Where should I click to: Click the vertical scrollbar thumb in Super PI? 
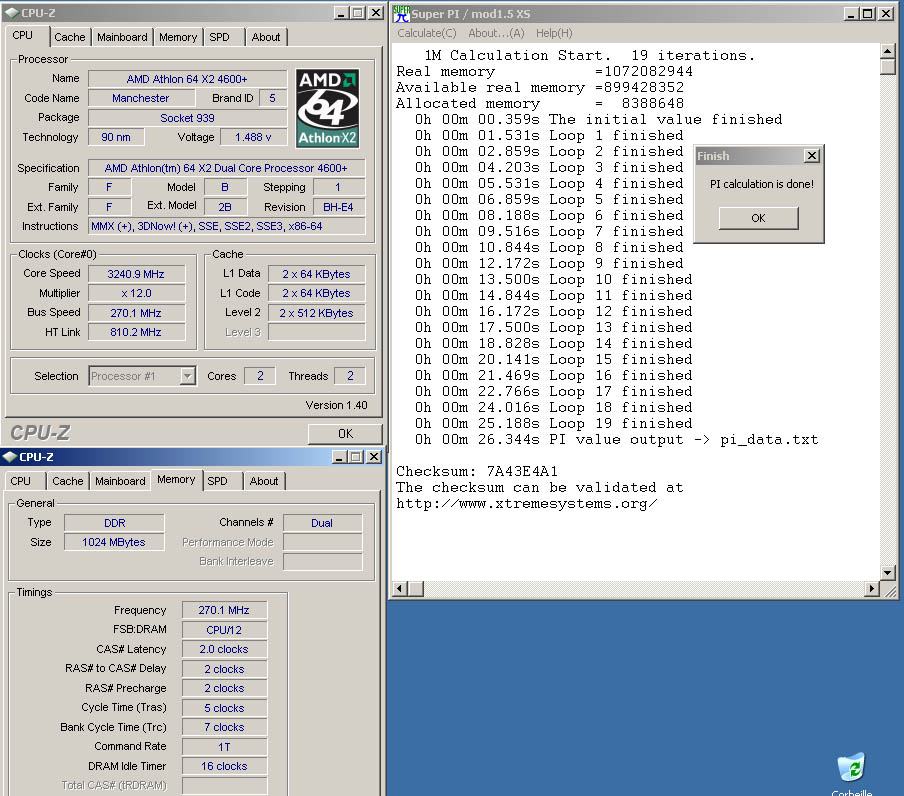[887, 67]
